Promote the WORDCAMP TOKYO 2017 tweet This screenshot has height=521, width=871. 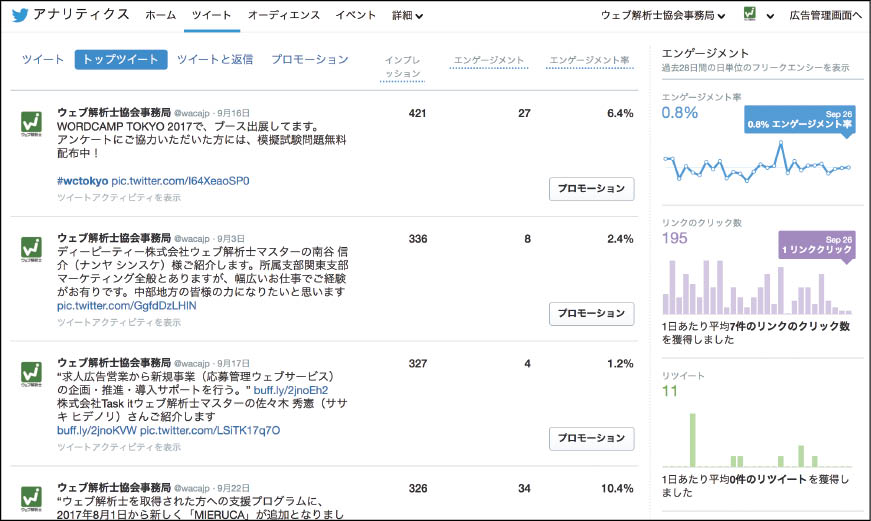click(592, 189)
